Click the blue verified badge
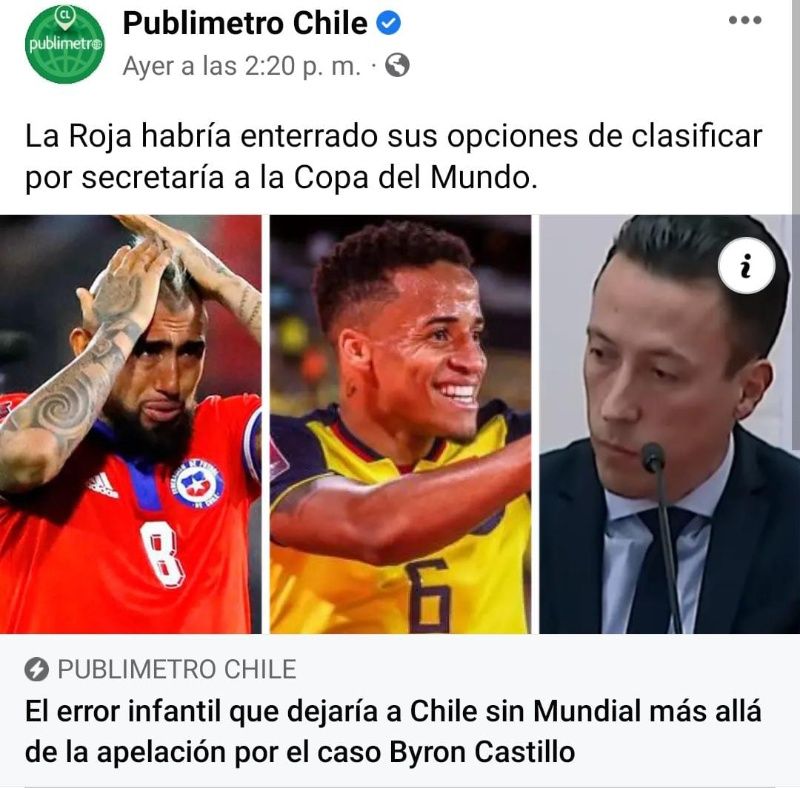The height and width of the screenshot is (788, 800). click(389, 23)
